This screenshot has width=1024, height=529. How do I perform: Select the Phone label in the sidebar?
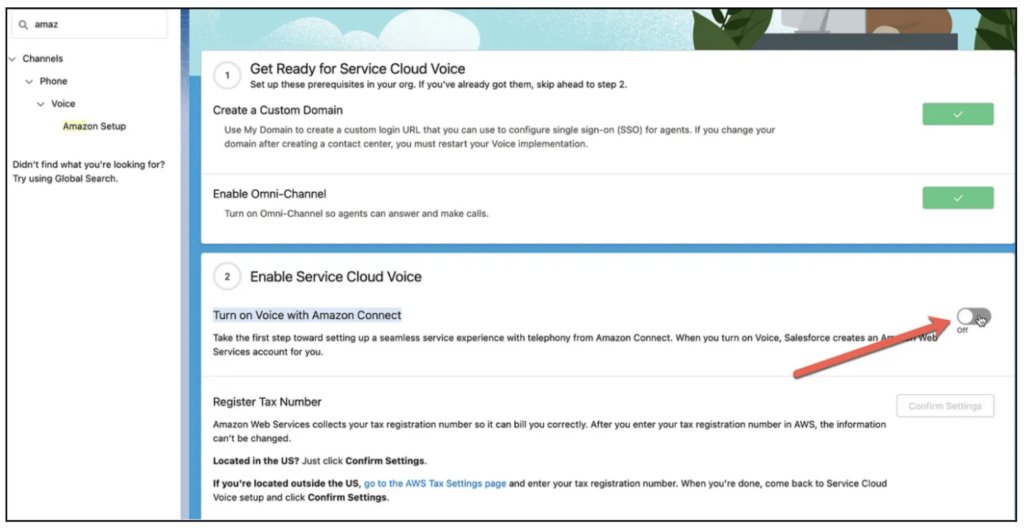(54, 82)
